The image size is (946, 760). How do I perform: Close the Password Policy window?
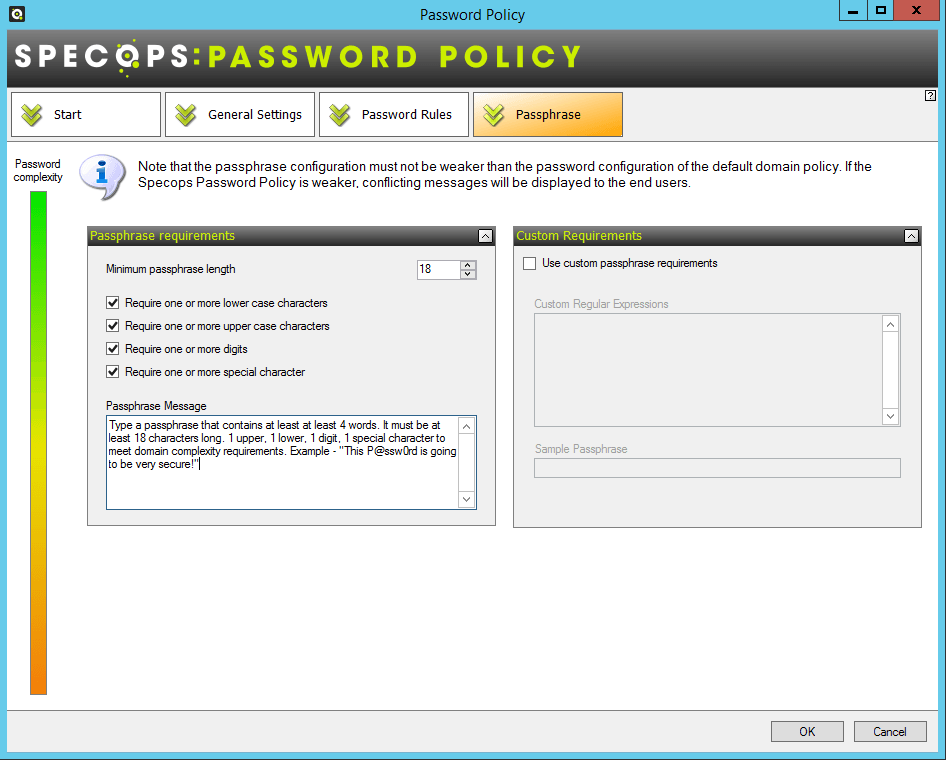point(916,10)
